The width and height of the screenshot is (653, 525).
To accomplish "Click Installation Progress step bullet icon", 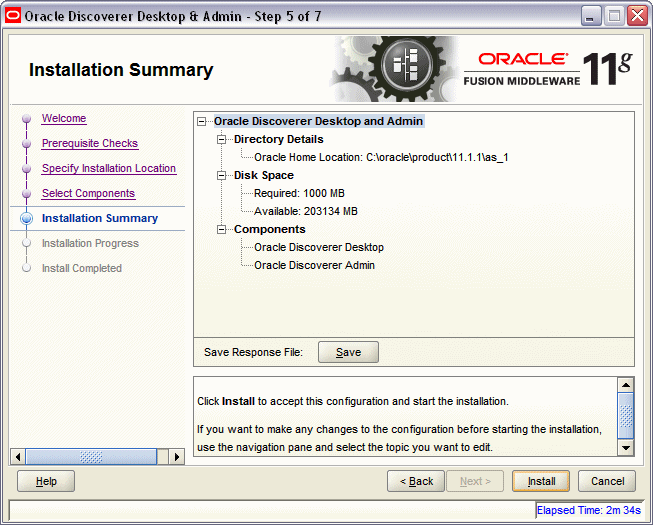I will pyautogui.click(x=27, y=243).
